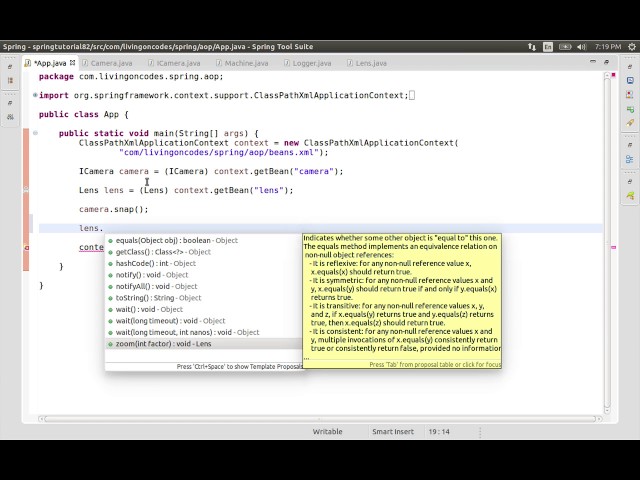Image resolution: width=640 pixels, height=480 pixels.
Task: Open the battery indicator menu
Action: pos(565,47)
